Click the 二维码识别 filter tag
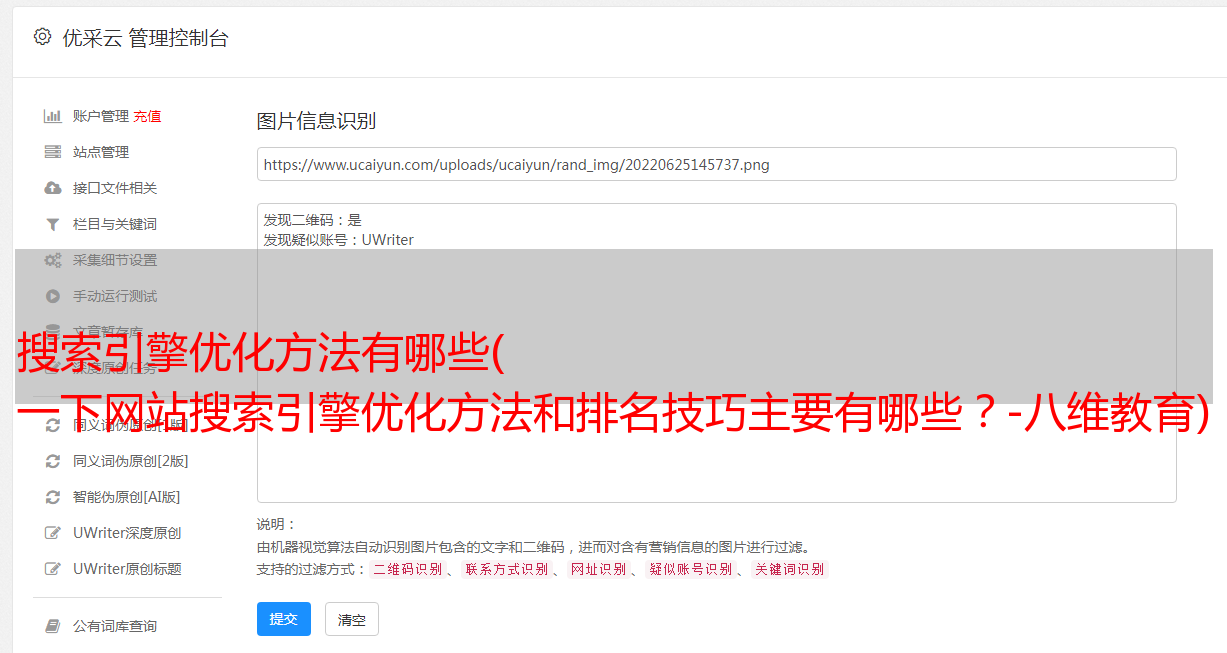This screenshot has height=653, width=1227. tap(407, 569)
